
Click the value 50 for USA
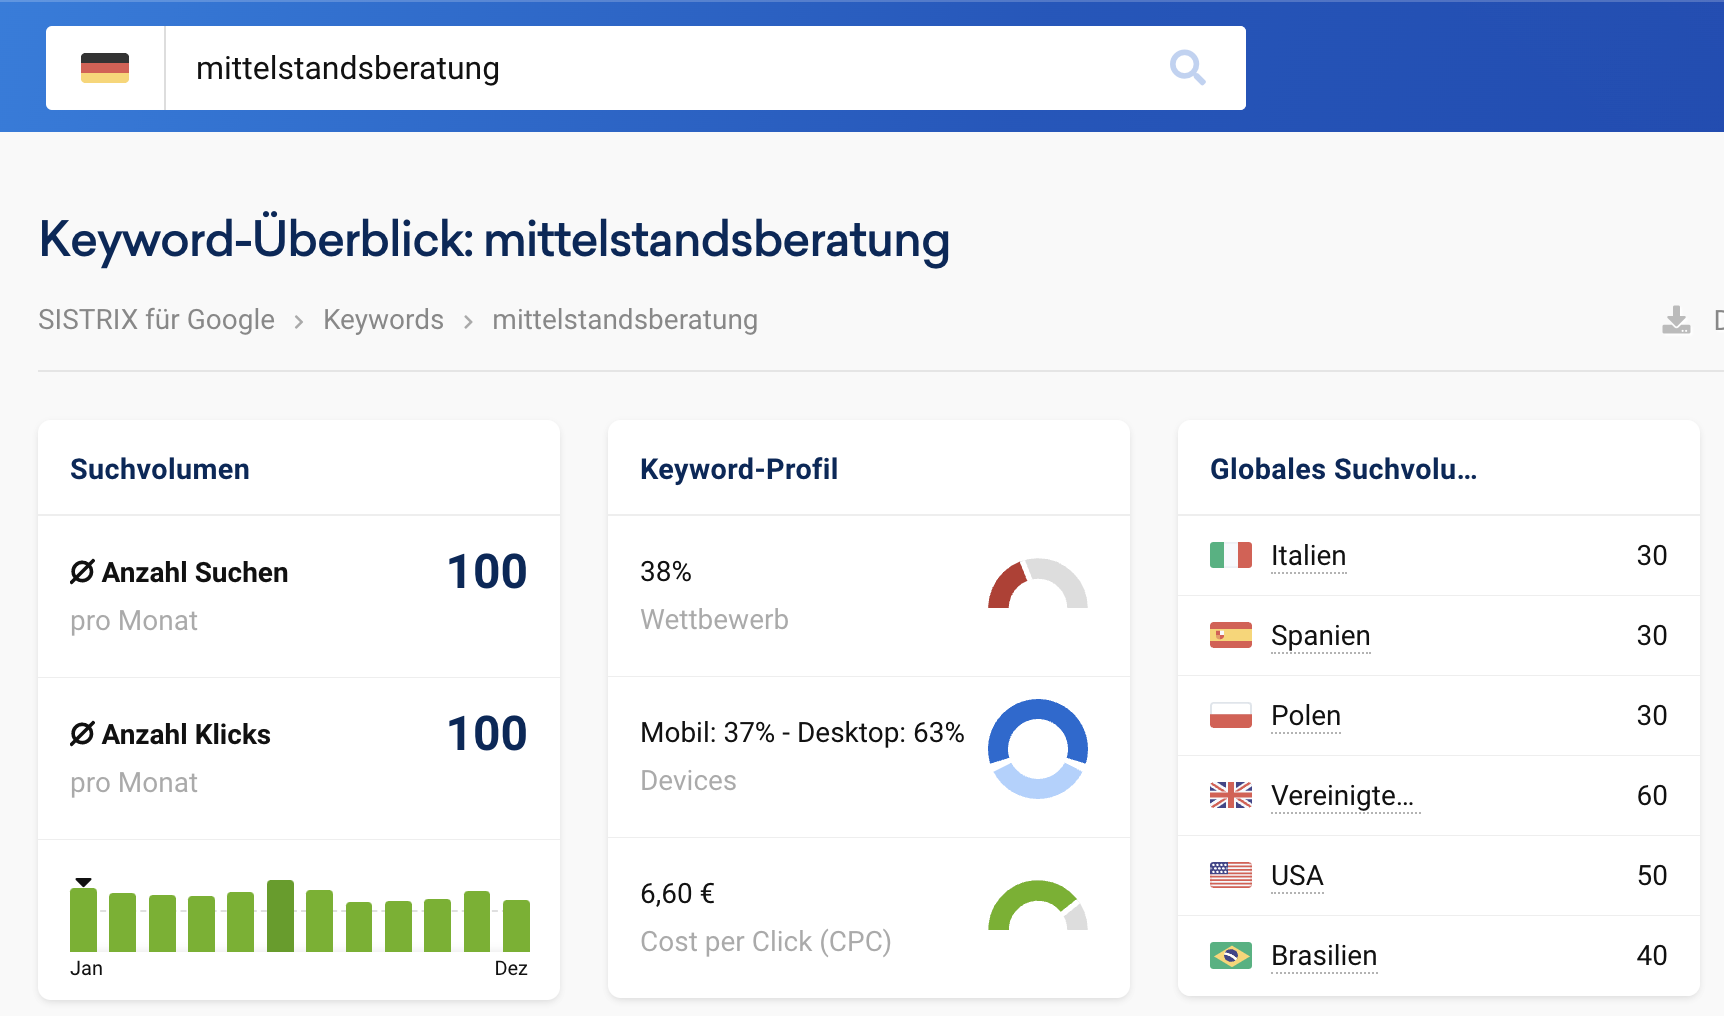click(1652, 876)
